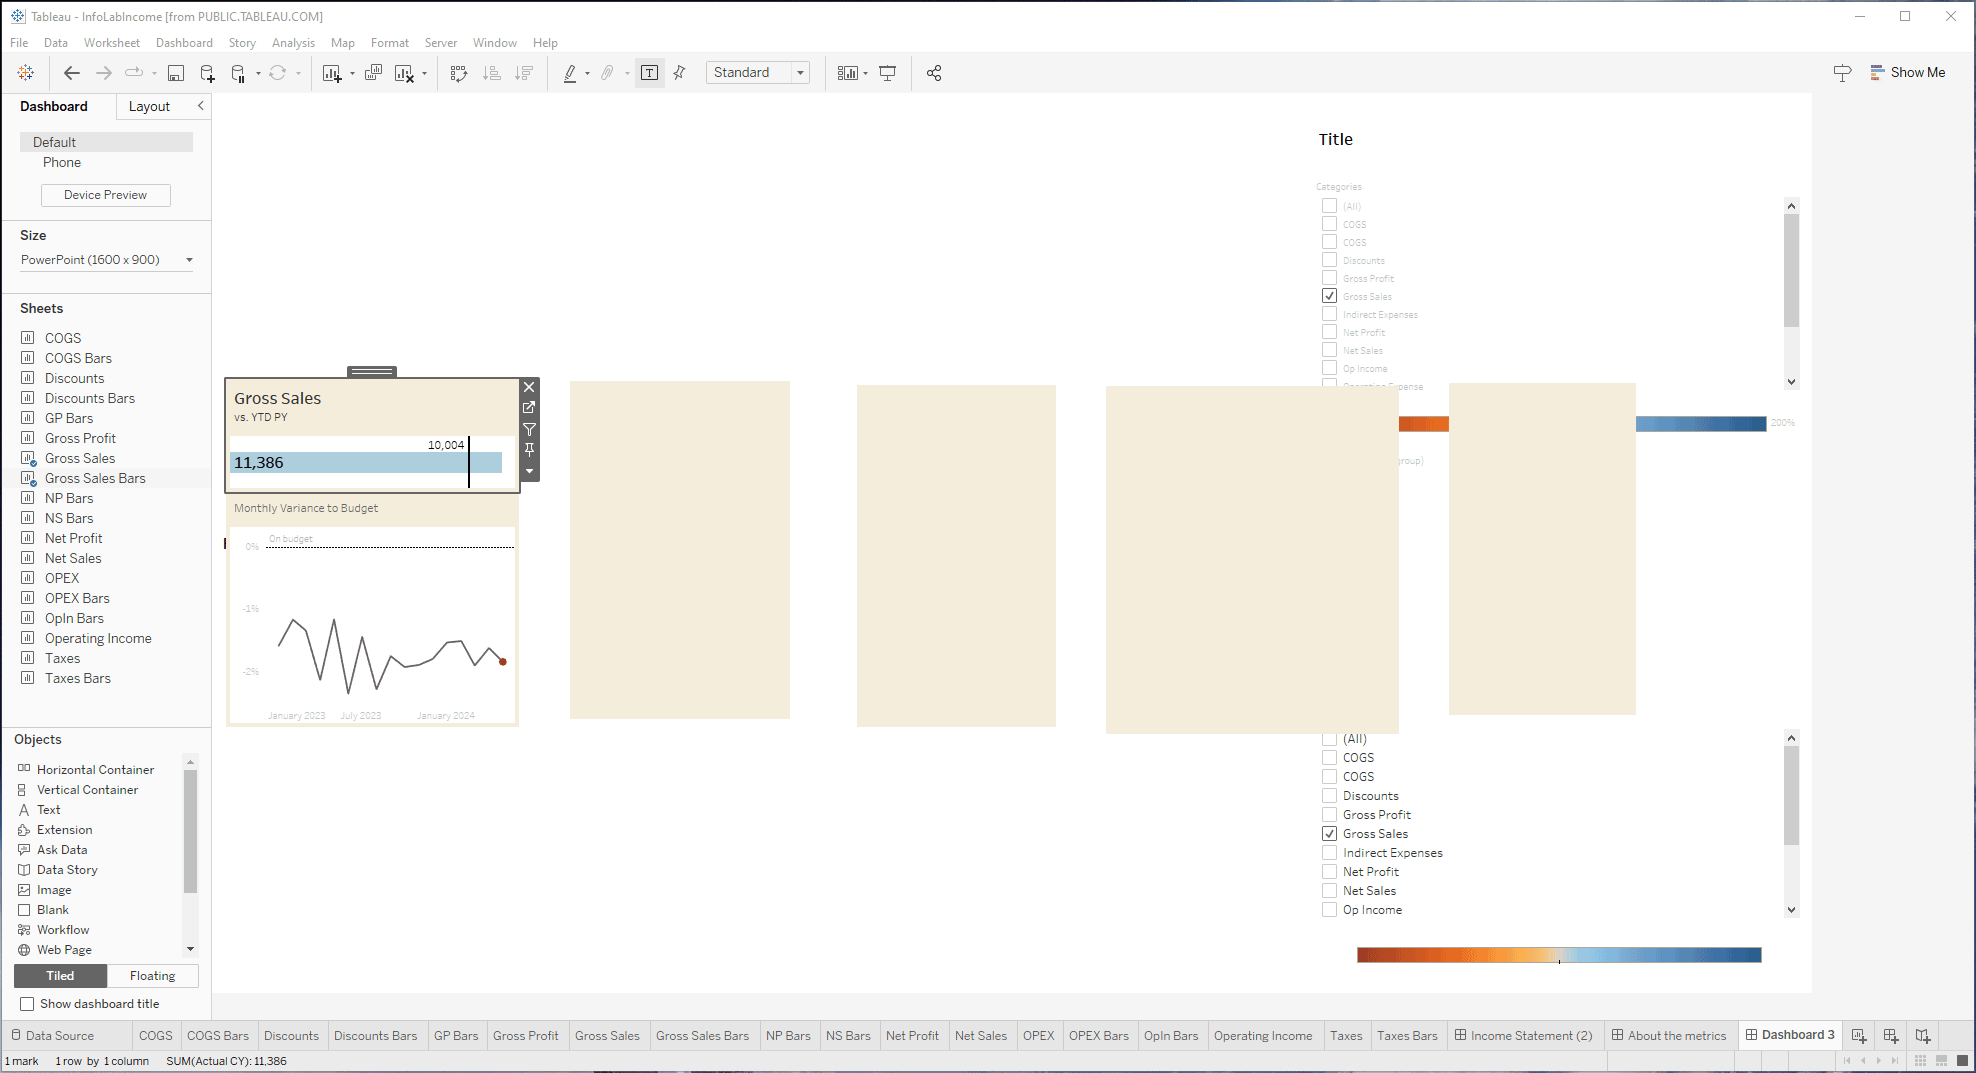Image resolution: width=1976 pixels, height=1073 pixels.
Task: Click the New Dashboard tab icon
Action: point(1890,1036)
